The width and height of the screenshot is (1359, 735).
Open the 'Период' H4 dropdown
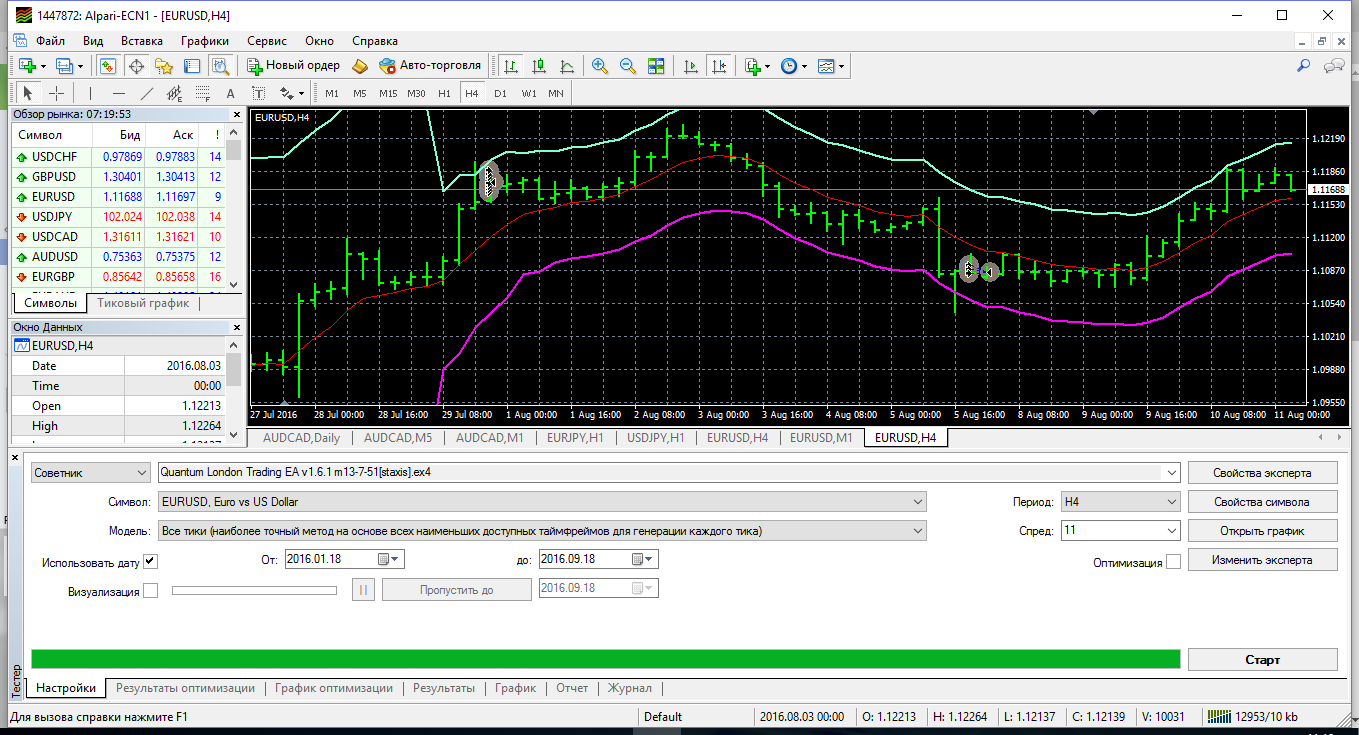pos(1121,502)
